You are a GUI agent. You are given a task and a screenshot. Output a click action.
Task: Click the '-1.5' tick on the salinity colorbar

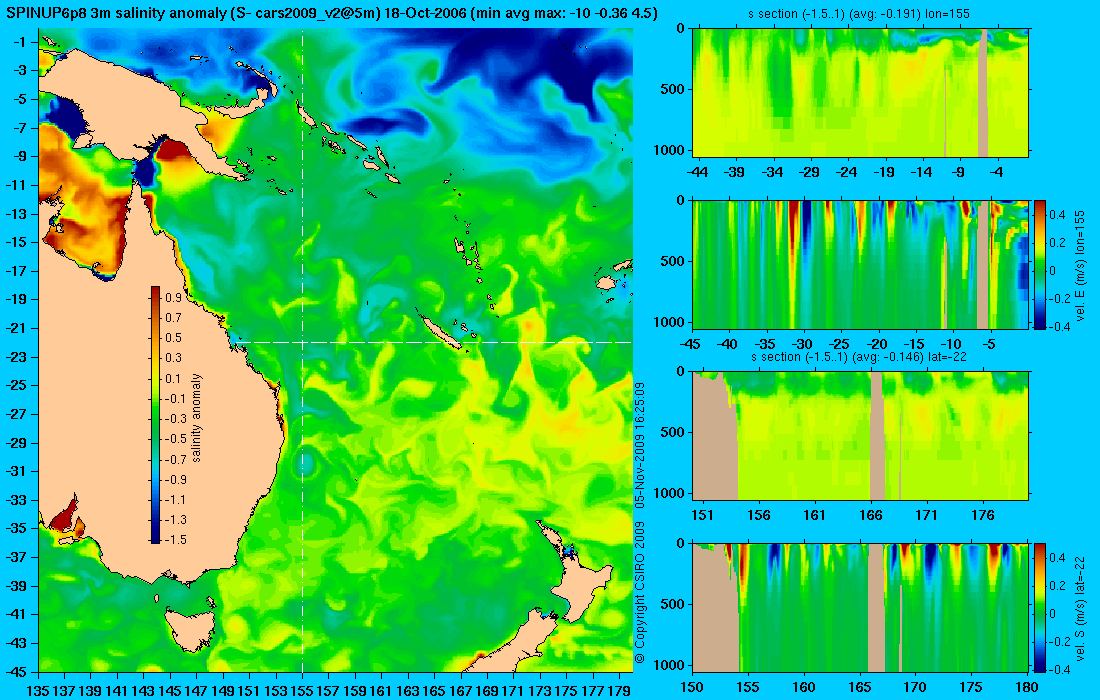coord(175,539)
